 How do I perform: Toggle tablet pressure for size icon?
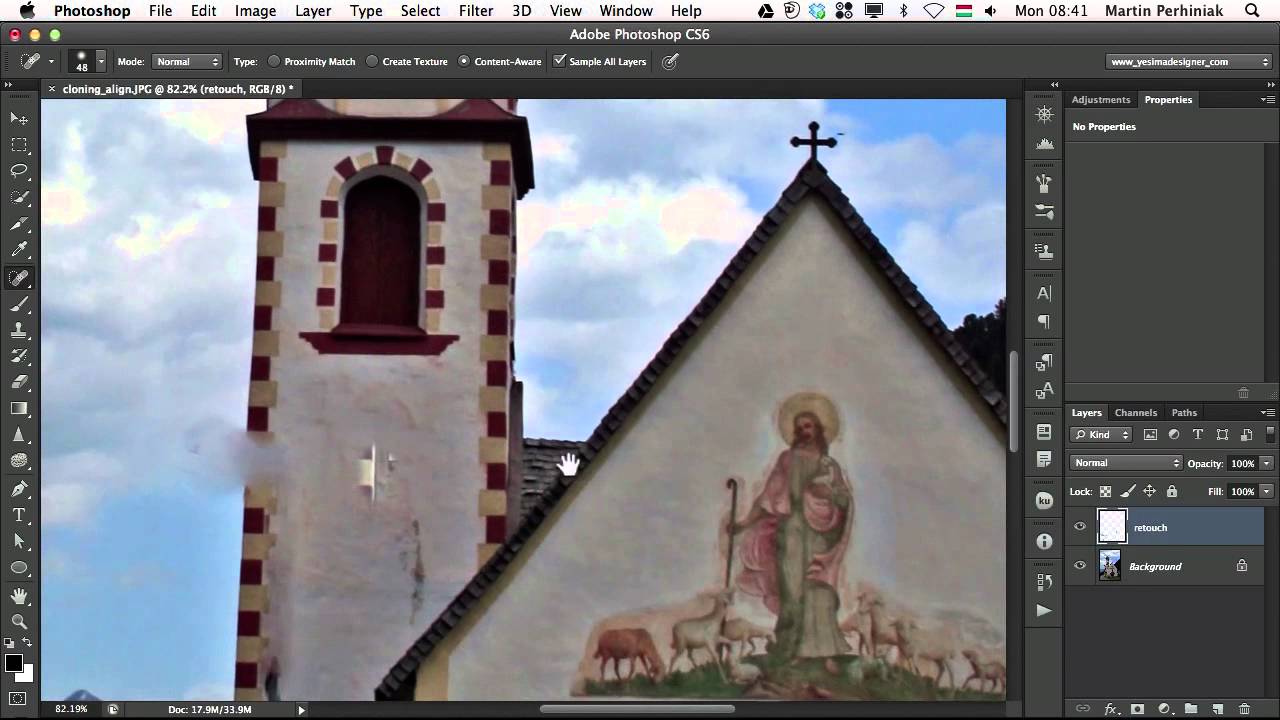click(670, 61)
